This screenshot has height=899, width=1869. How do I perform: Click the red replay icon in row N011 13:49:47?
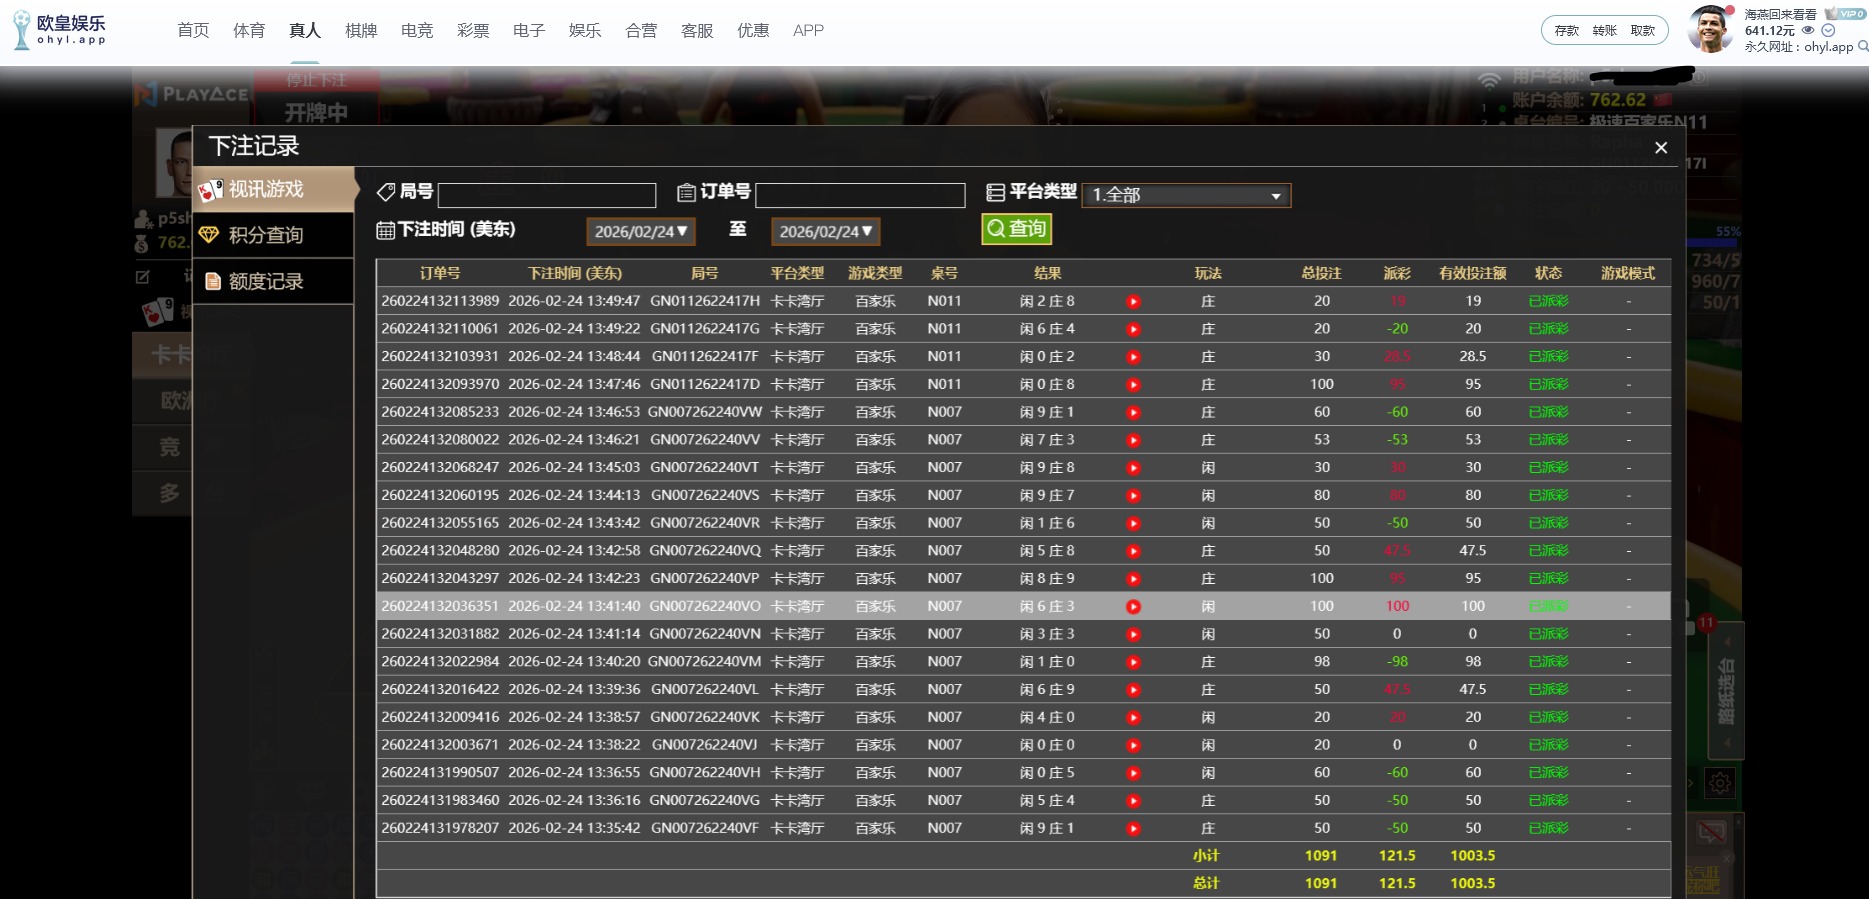pos(1133,302)
